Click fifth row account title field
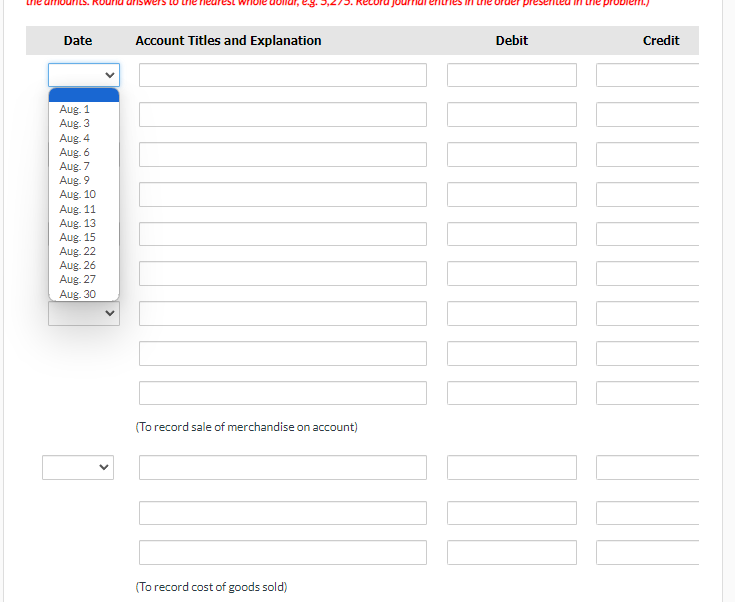This screenshot has width=735, height=602. pyautogui.click(x=283, y=234)
